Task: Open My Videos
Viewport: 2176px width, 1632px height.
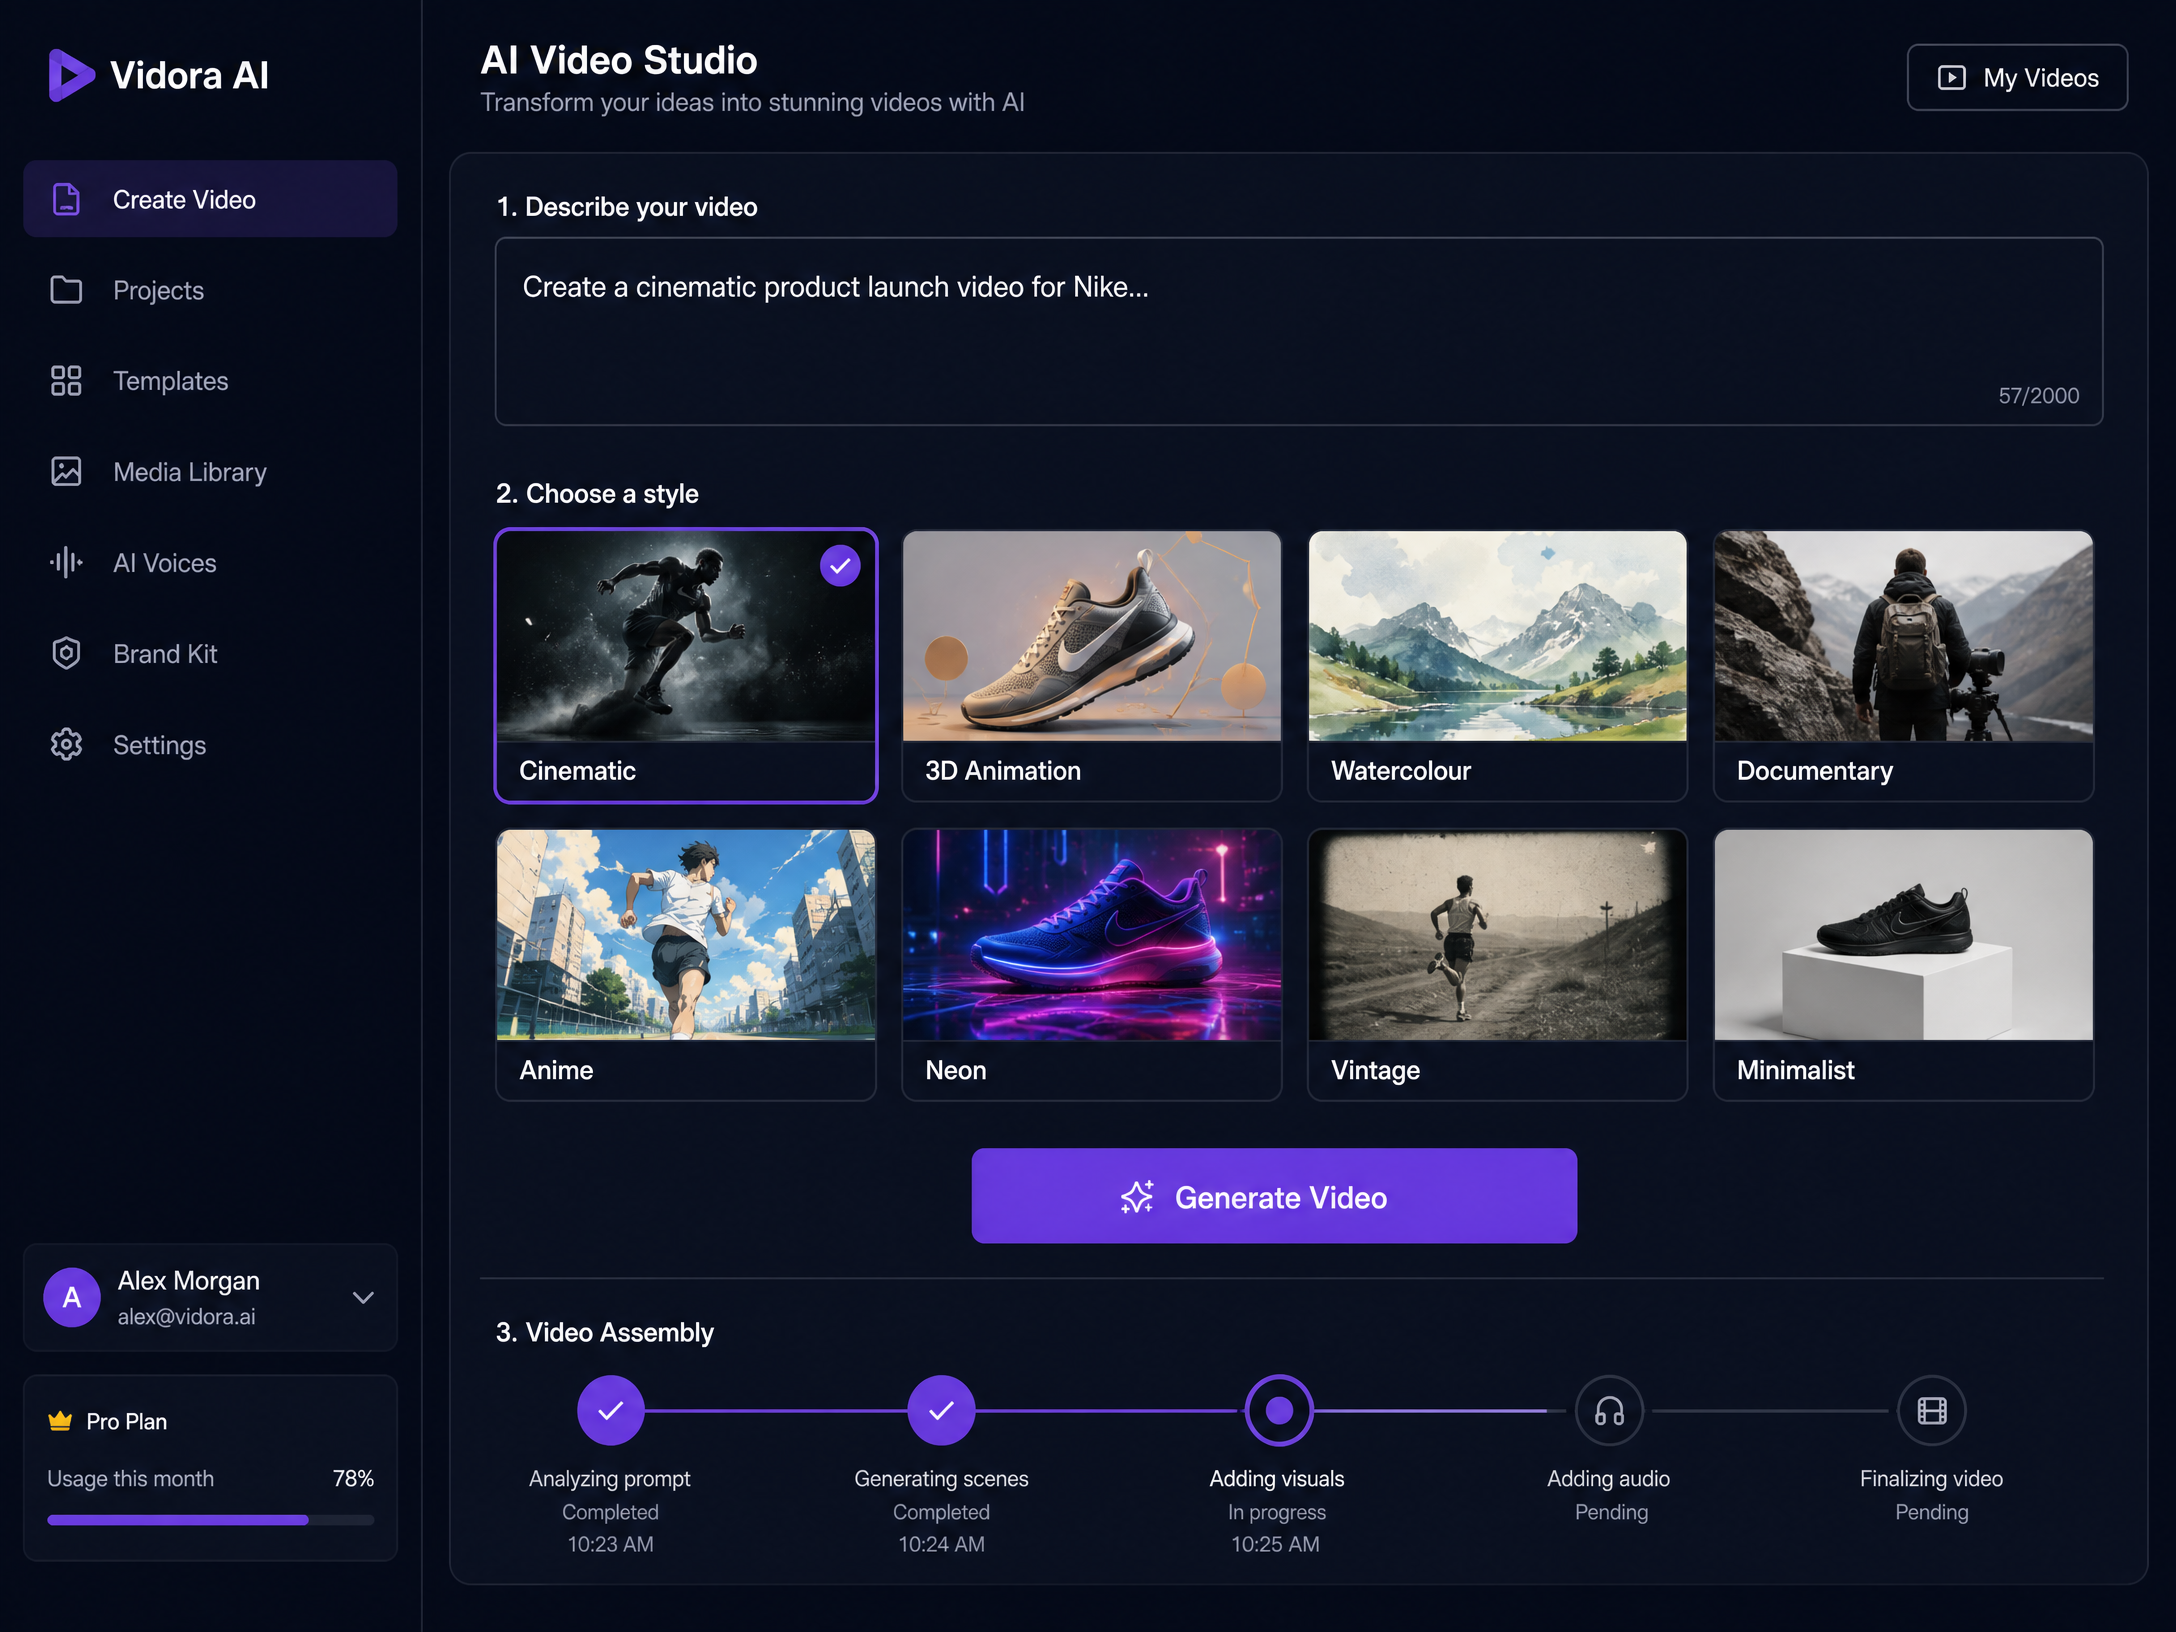Action: click(2017, 78)
